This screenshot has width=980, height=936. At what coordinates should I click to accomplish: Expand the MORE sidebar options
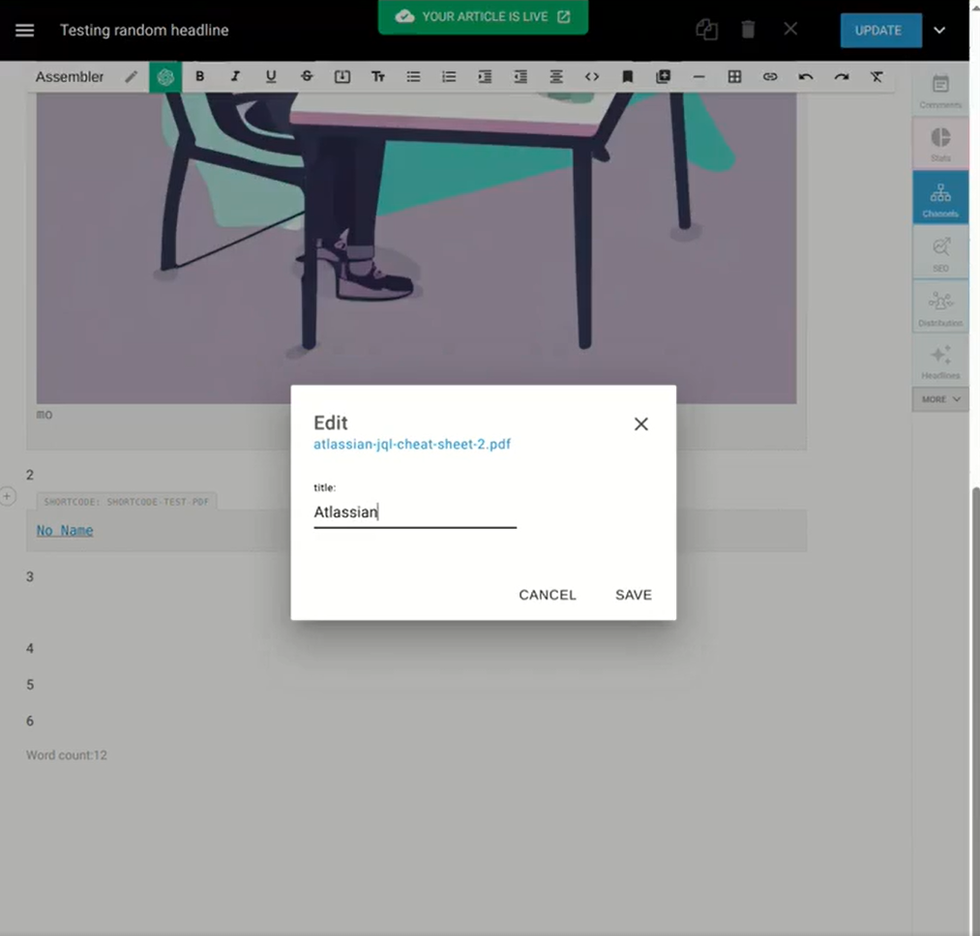[x=940, y=399]
